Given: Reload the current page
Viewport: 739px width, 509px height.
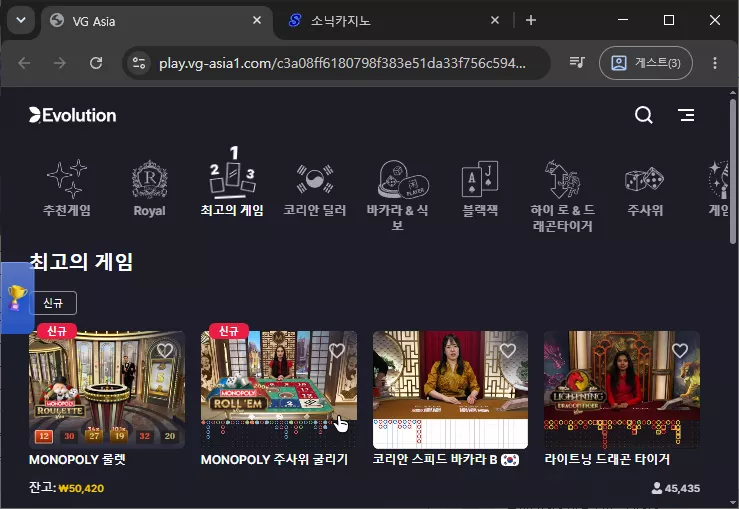Looking at the screenshot, I should pyautogui.click(x=96, y=63).
